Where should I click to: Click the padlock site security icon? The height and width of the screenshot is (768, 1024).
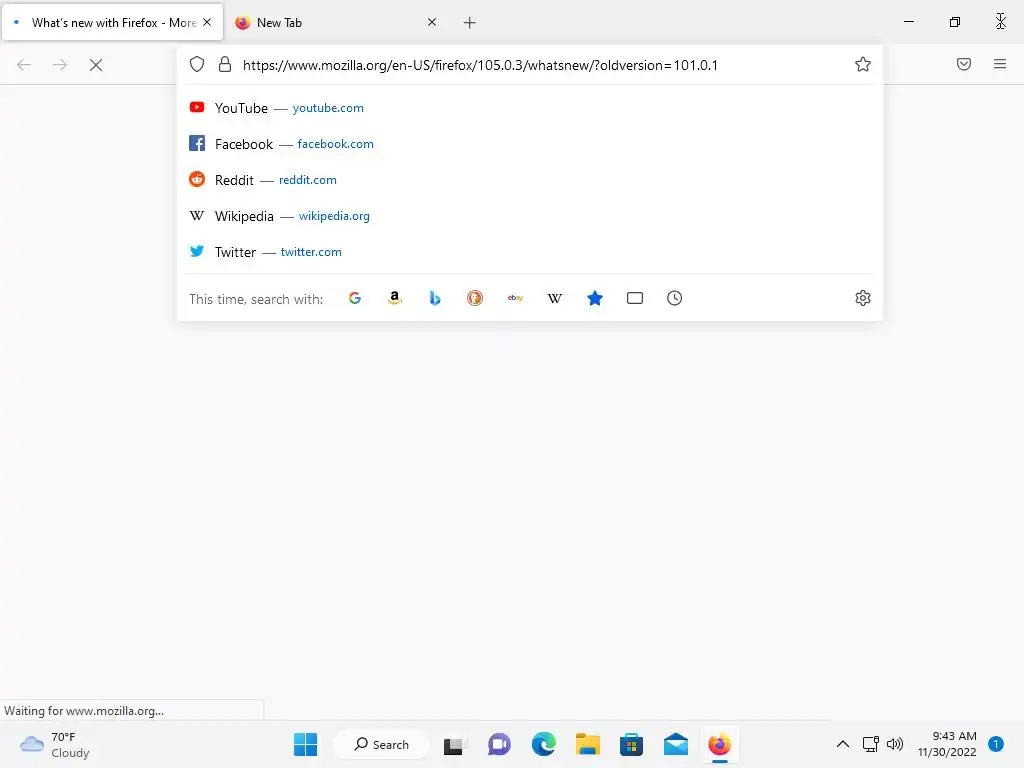tap(225, 64)
